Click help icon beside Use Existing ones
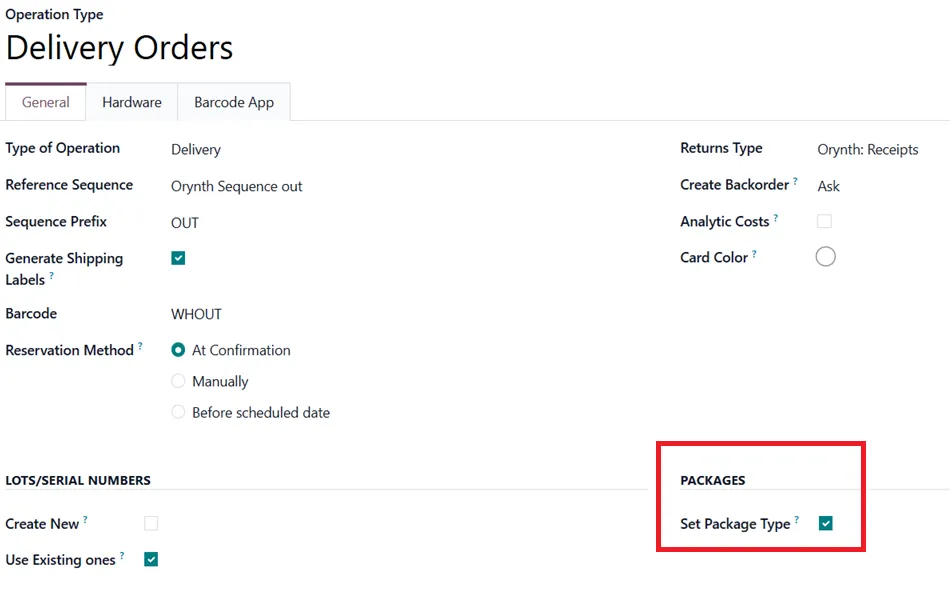This screenshot has width=950, height=597. point(122,555)
